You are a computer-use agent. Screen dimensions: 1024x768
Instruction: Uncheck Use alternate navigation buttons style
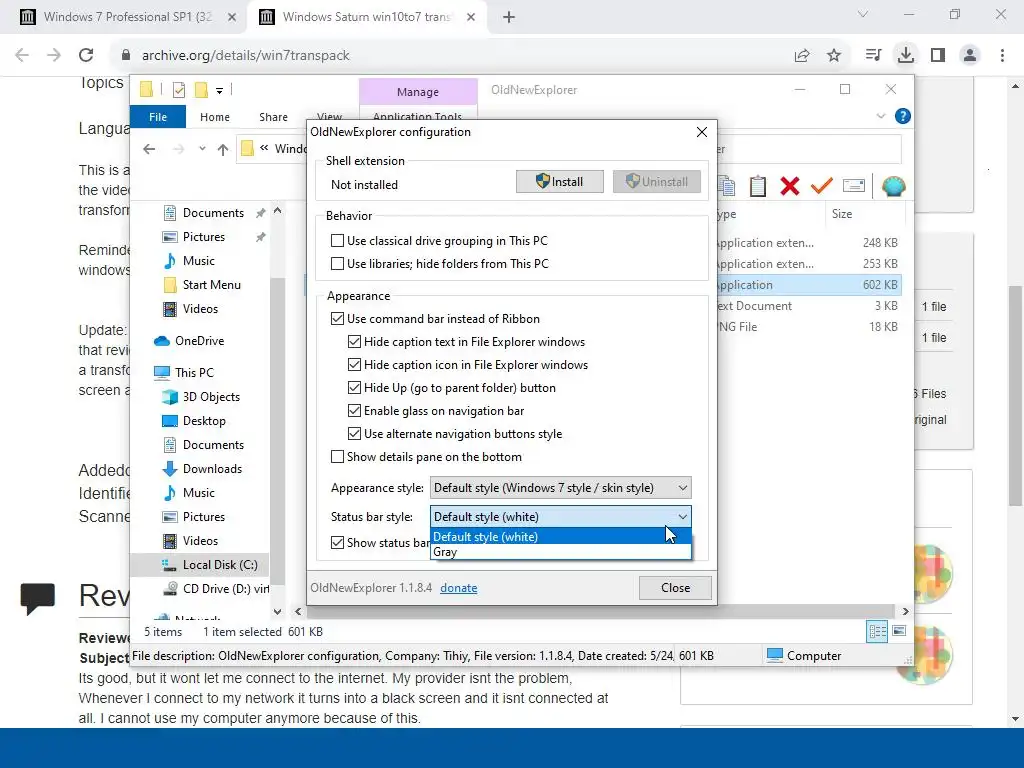tap(354, 434)
